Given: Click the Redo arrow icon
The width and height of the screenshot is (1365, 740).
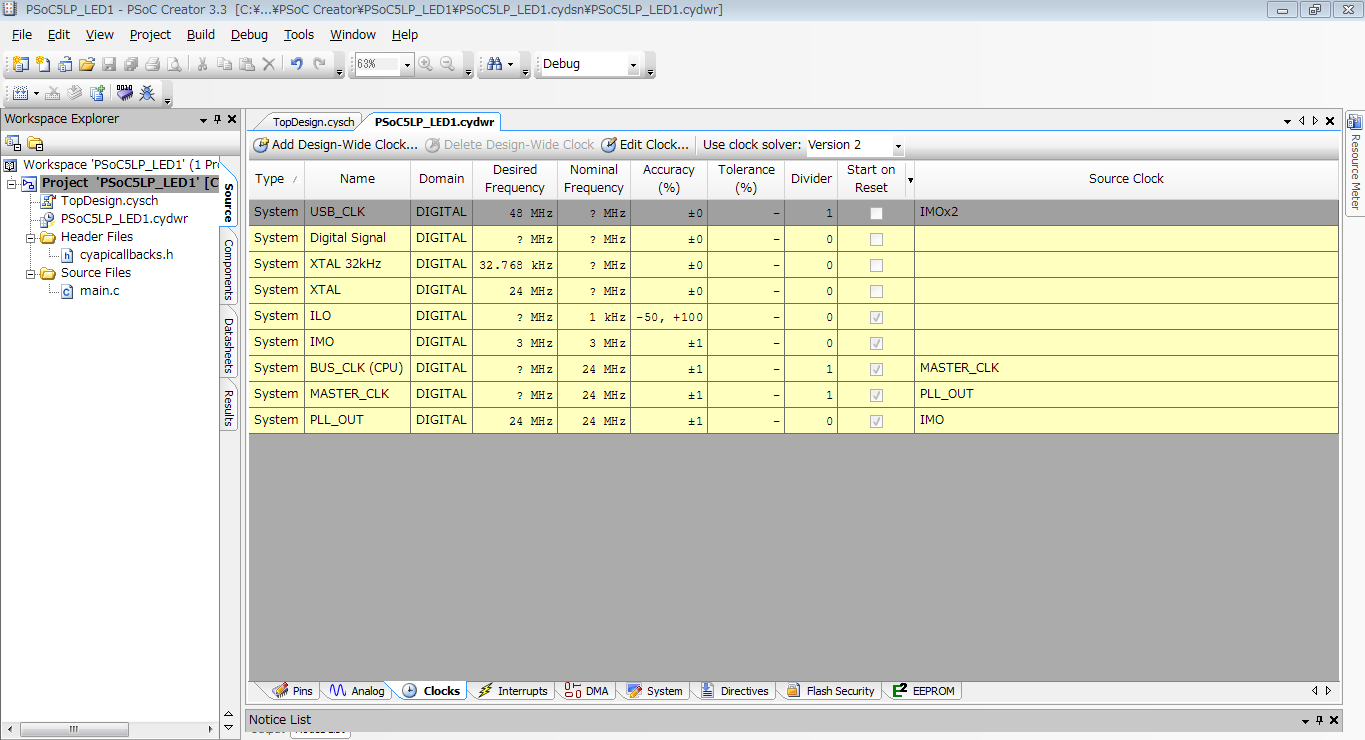Looking at the screenshot, I should tap(319, 64).
